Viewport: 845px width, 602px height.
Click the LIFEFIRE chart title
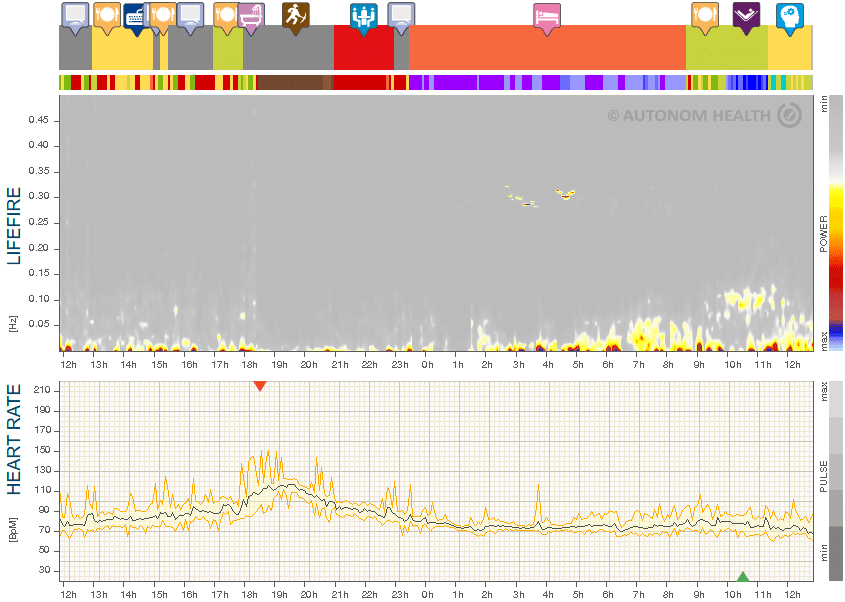[x=13, y=226]
